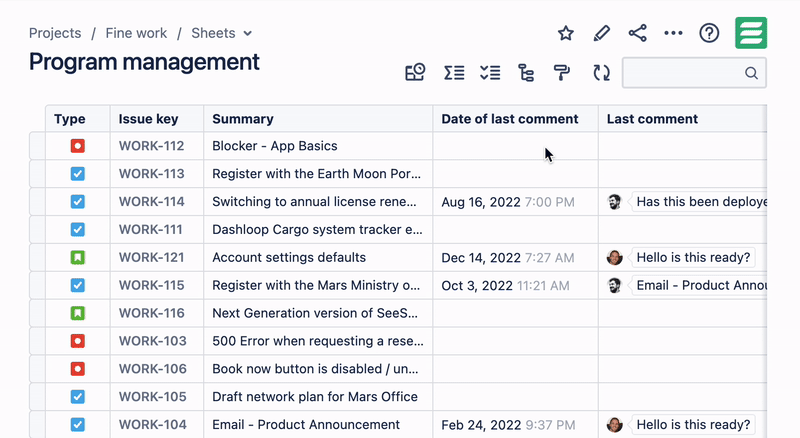Open issue WORK-116 link
Image resolution: width=800 pixels, height=438 pixels.
point(152,313)
